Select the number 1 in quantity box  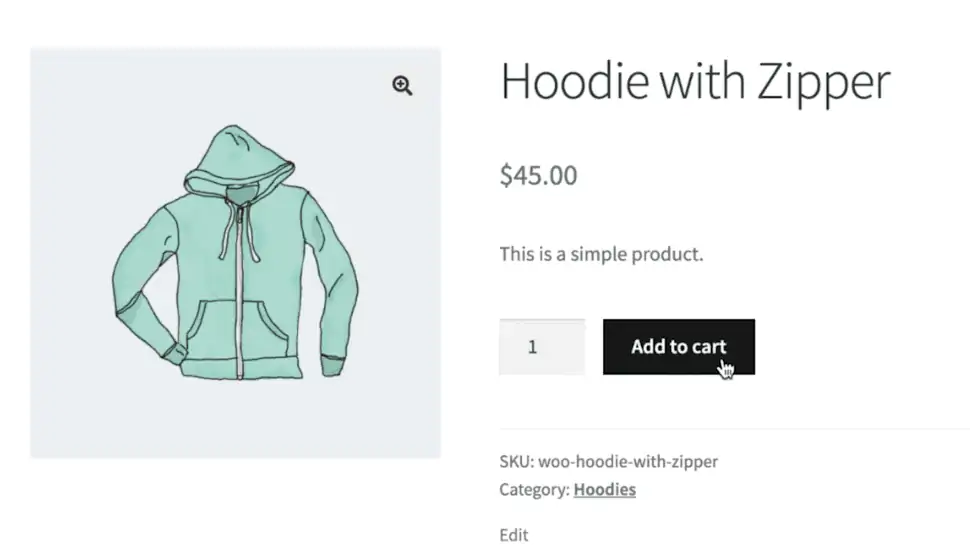[533, 348]
